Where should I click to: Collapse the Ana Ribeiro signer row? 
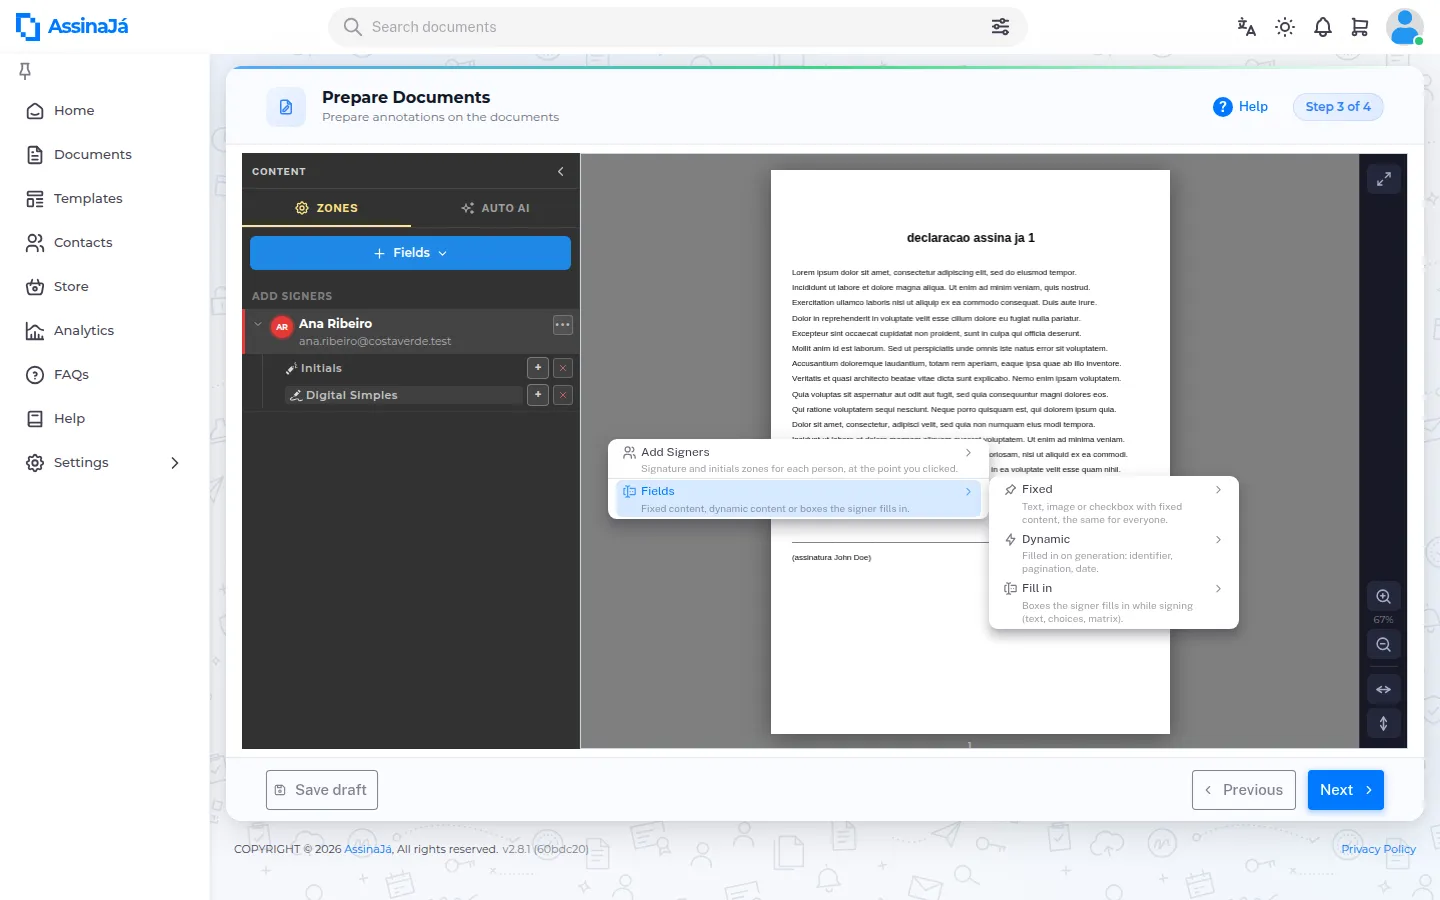click(x=258, y=324)
